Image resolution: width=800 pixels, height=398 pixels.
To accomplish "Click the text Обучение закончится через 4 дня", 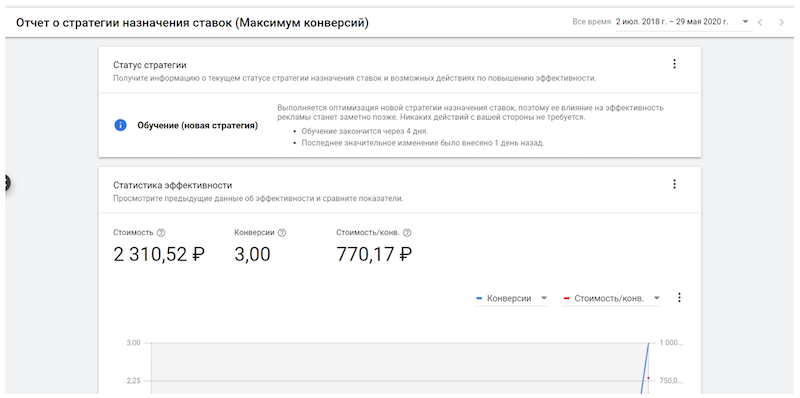I will [x=365, y=131].
